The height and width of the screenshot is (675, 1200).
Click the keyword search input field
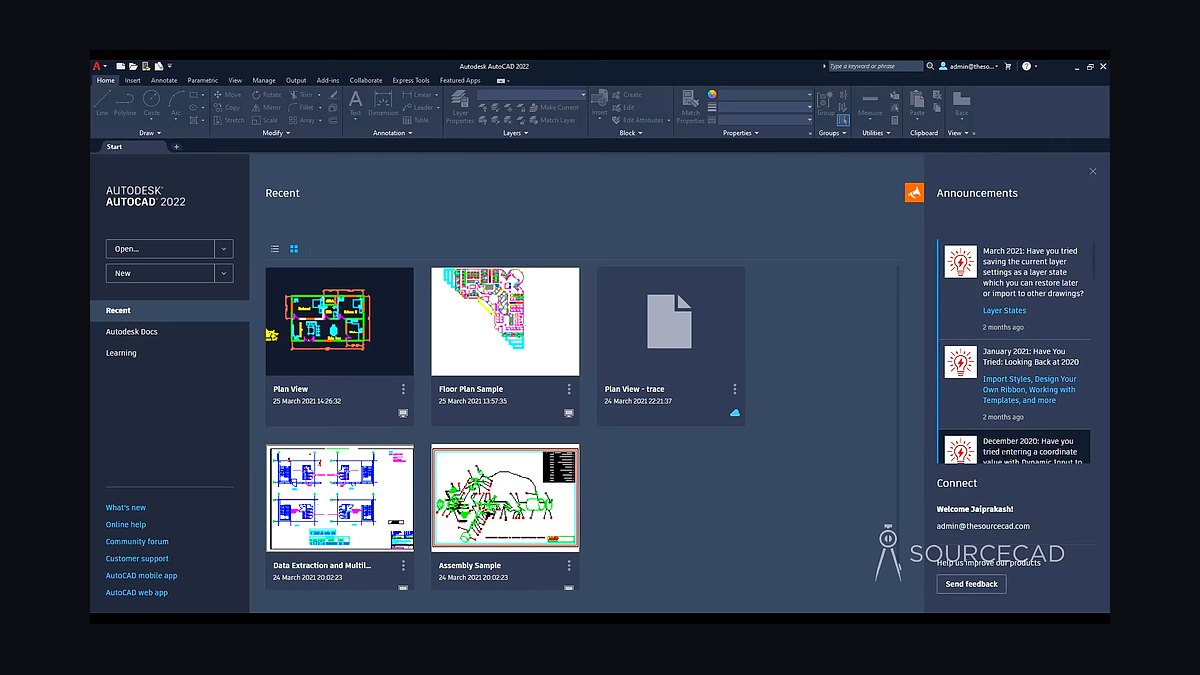[x=875, y=66]
